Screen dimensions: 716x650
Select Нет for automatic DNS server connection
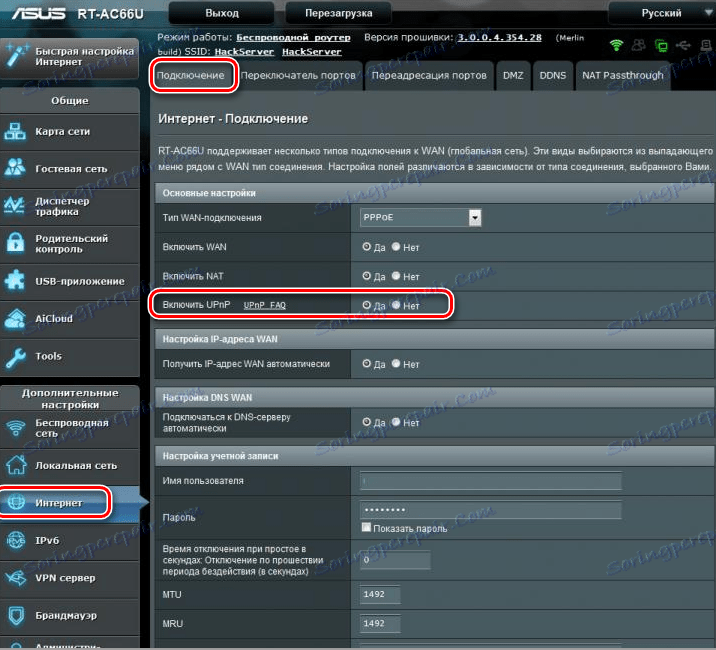(x=395, y=422)
